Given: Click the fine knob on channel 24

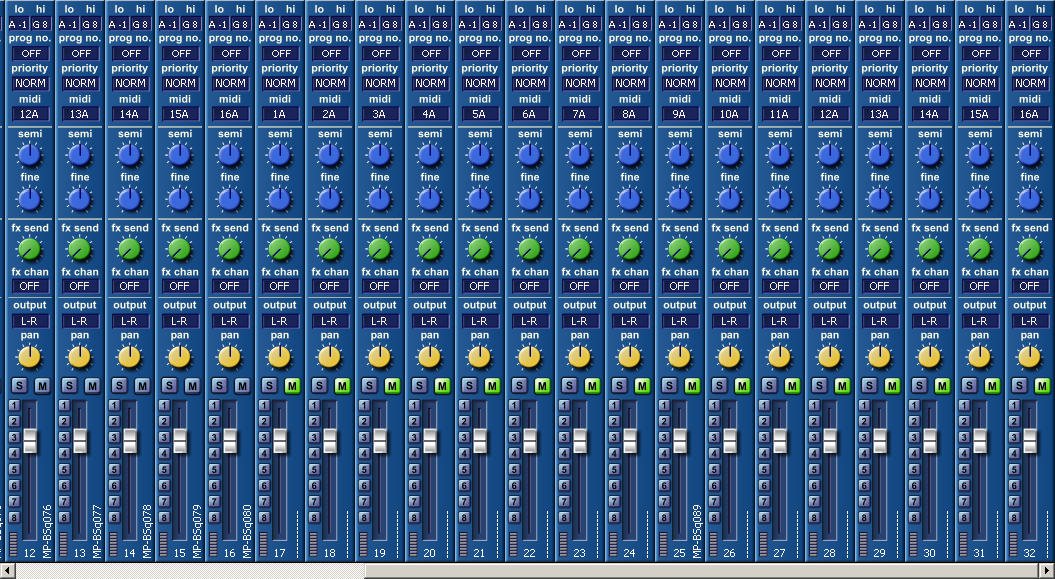Looking at the screenshot, I should (x=629, y=199).
